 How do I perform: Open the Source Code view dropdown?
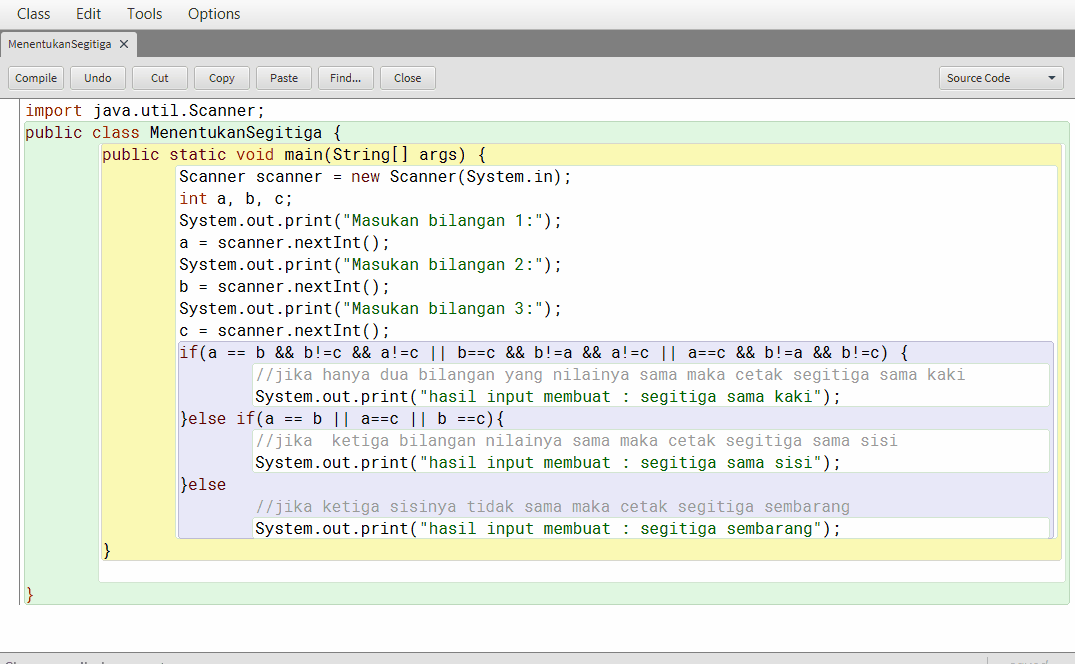point(1001,78)
